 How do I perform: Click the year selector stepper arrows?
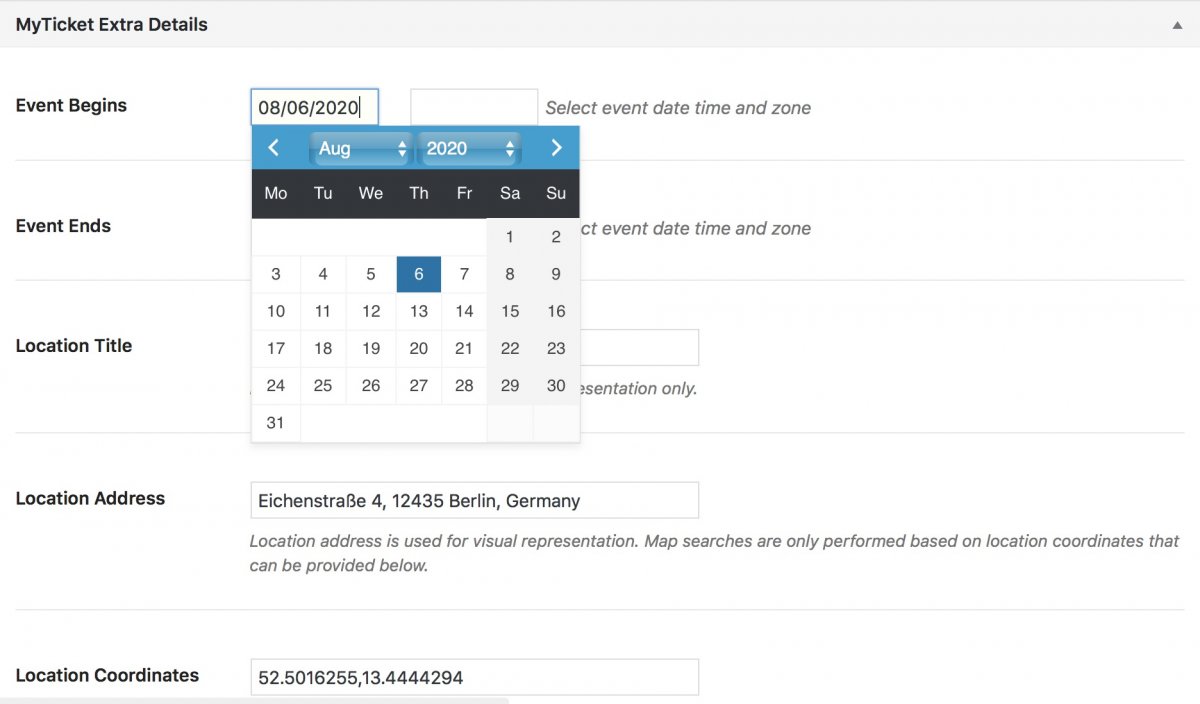(510, 147)
